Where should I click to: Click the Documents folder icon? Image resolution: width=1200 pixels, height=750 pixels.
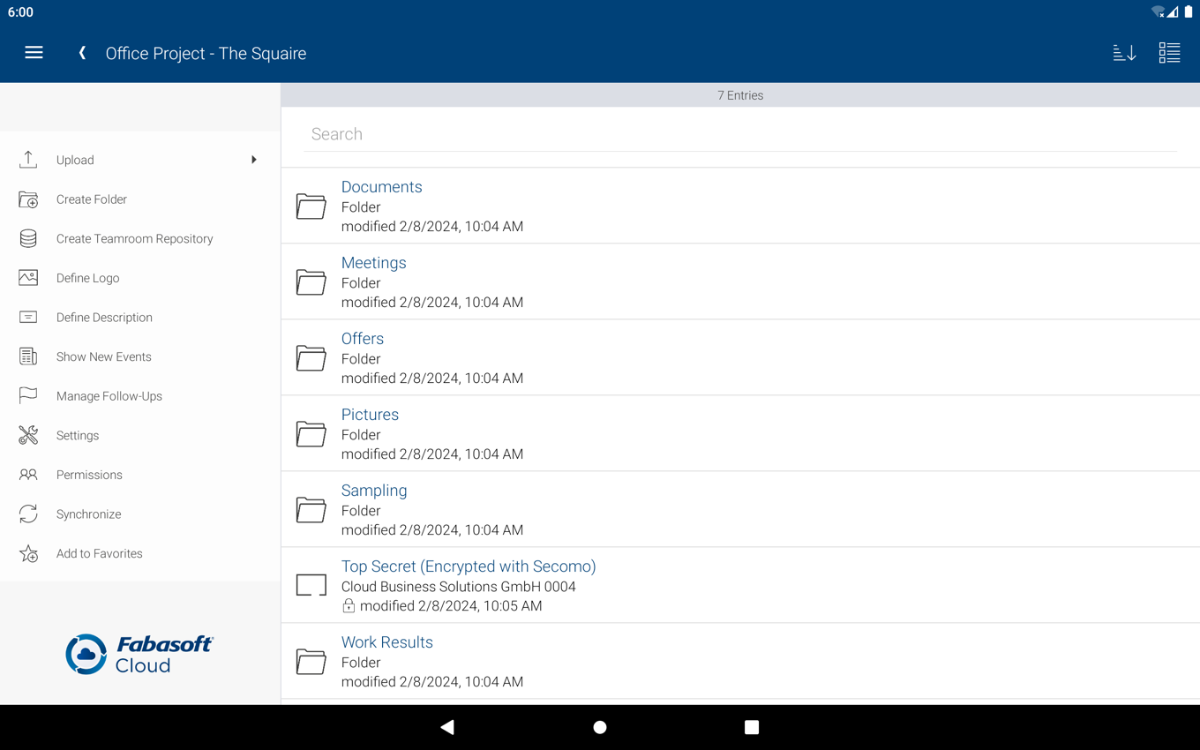pyautogui.click(x=311, y=206)
